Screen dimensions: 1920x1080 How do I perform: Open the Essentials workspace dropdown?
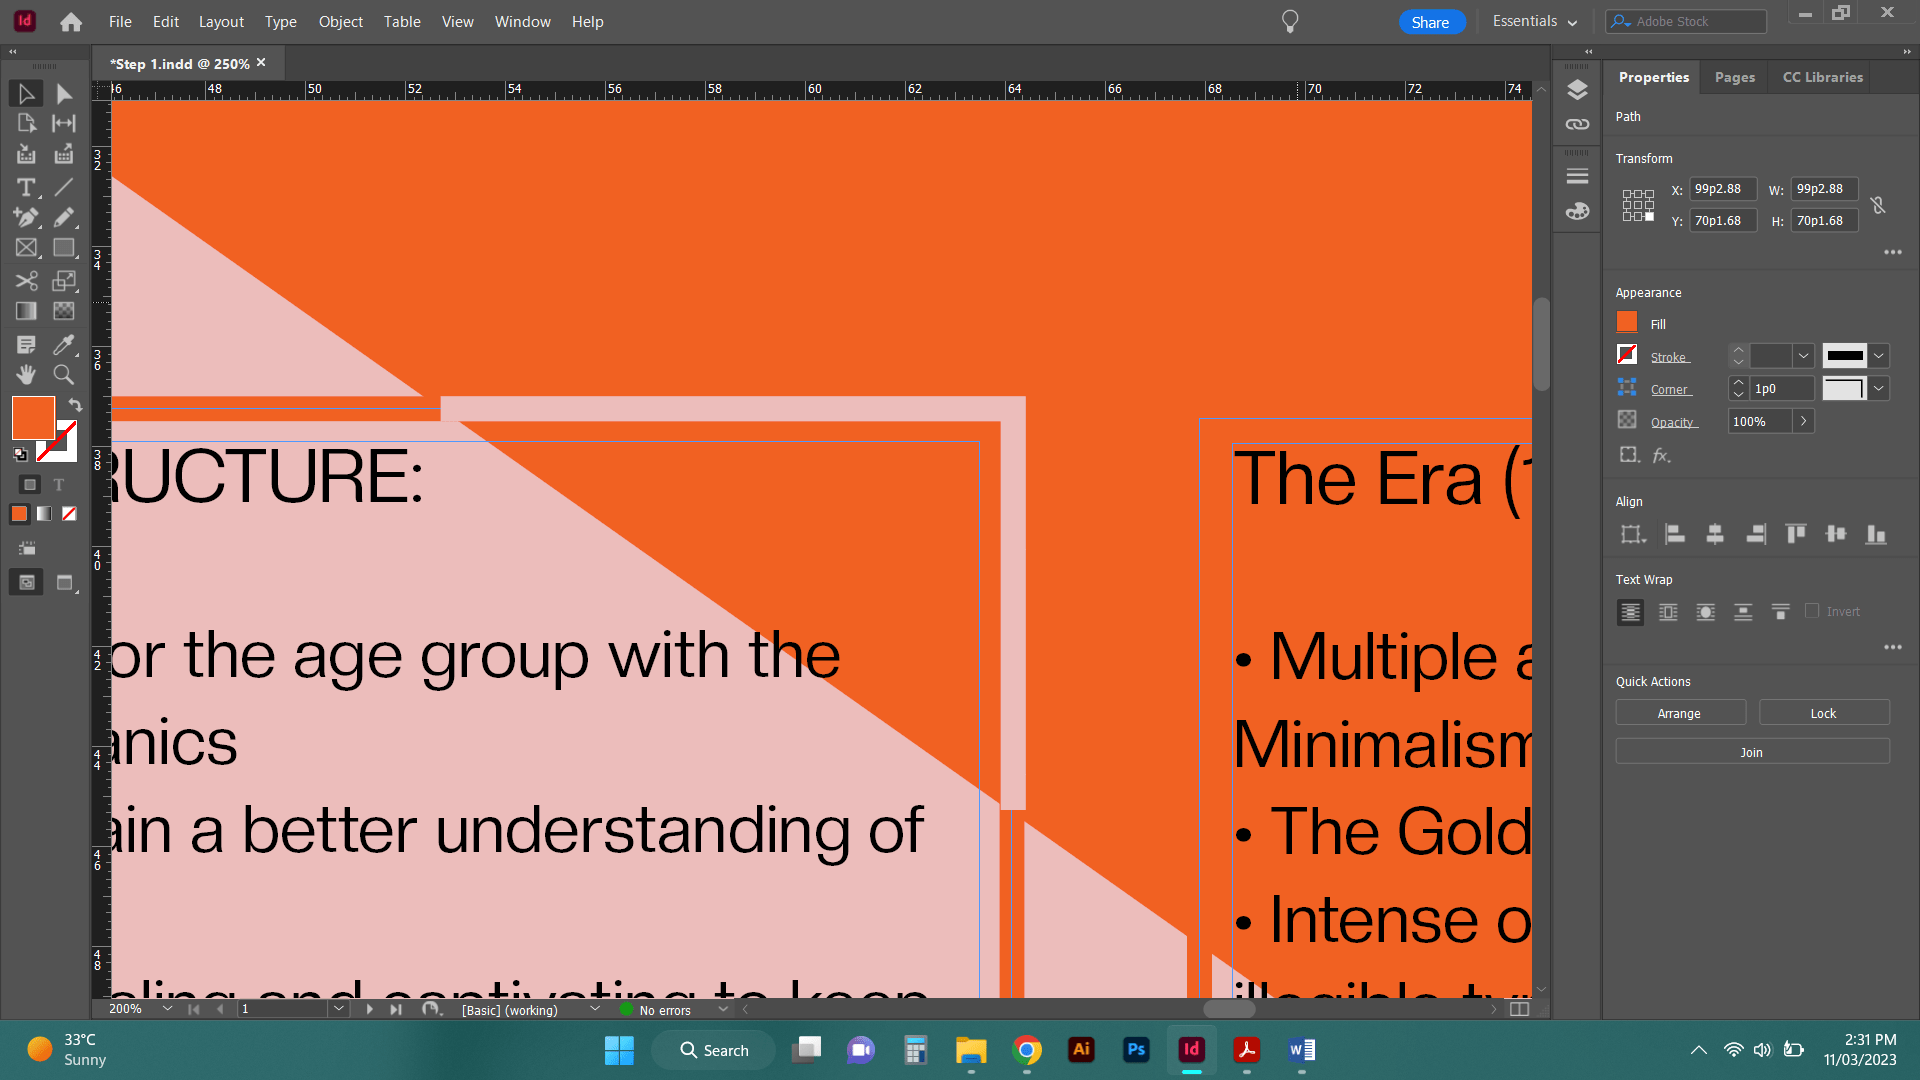(x=1534, y=22)
